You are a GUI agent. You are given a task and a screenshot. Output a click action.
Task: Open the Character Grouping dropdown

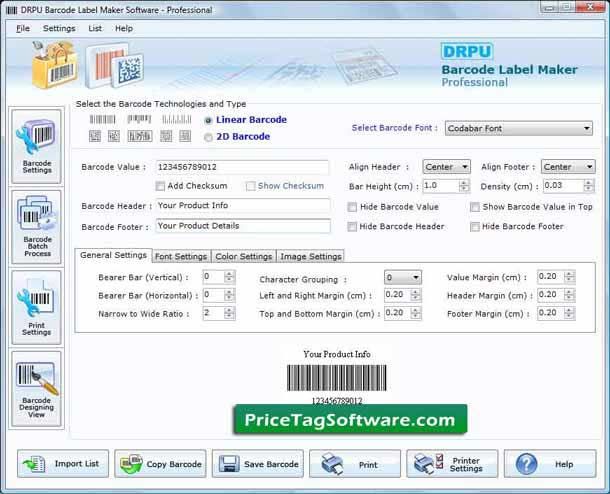coord(403,277)
